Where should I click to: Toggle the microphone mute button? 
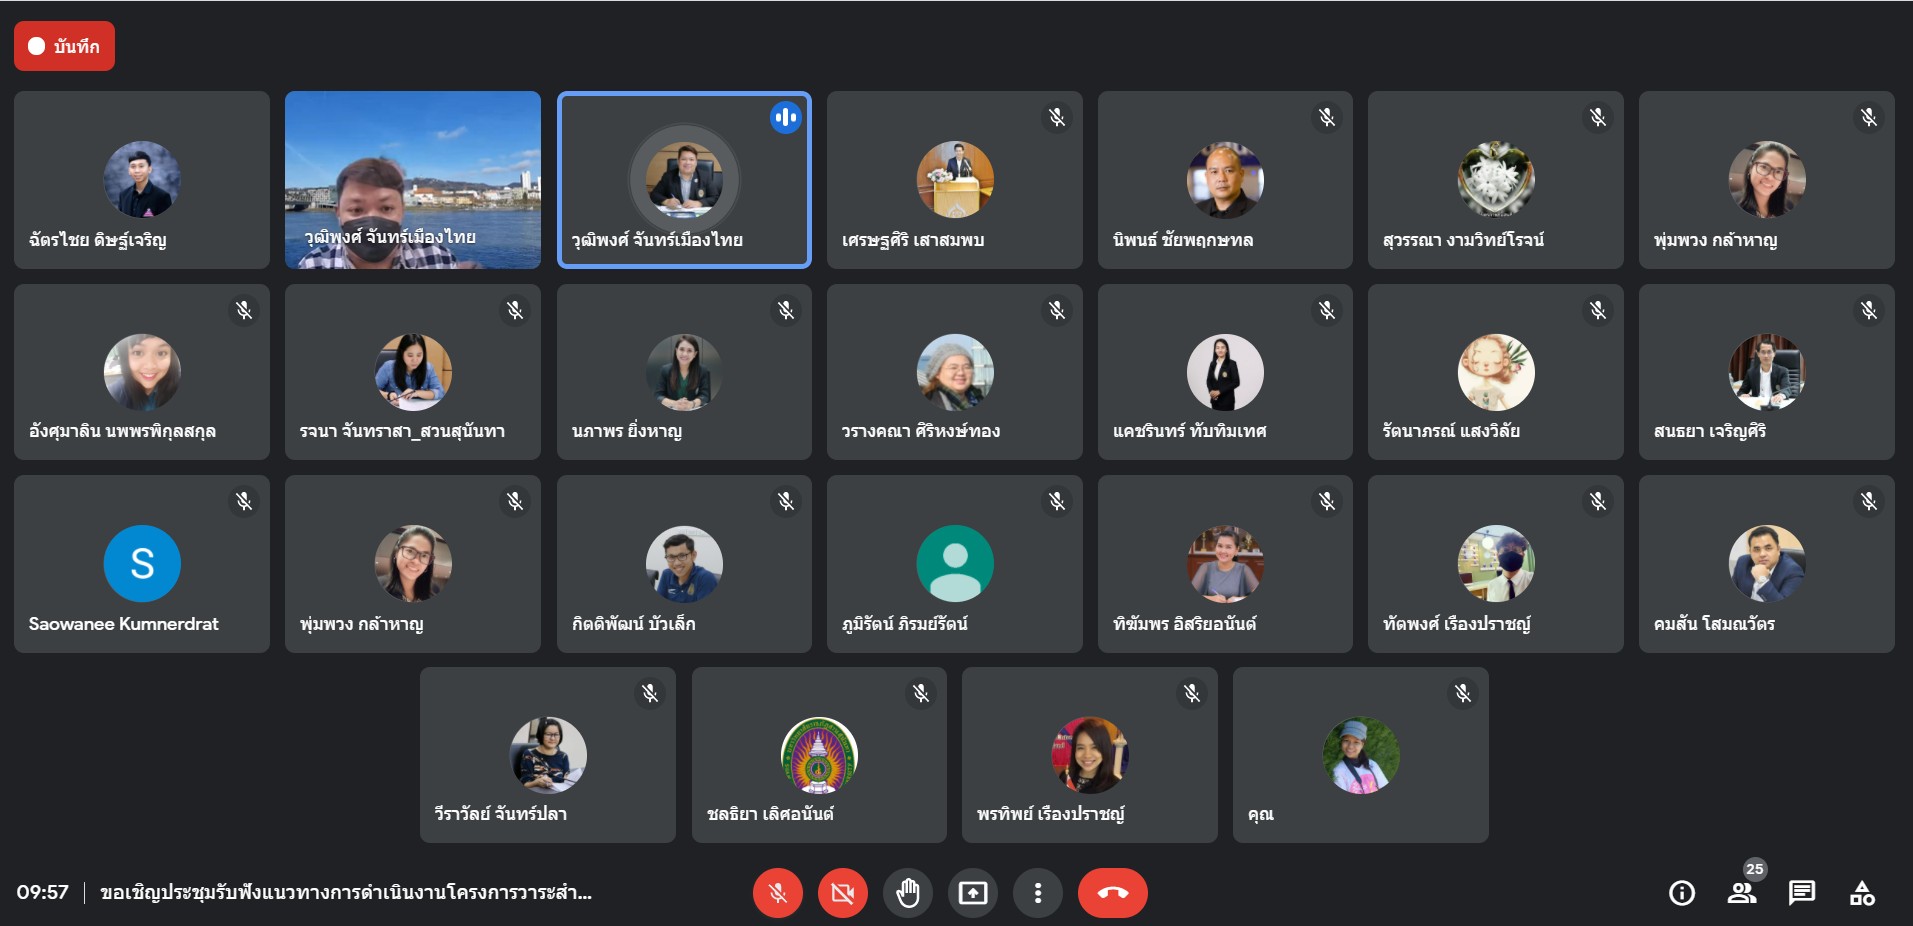click(x=778, y=893)
